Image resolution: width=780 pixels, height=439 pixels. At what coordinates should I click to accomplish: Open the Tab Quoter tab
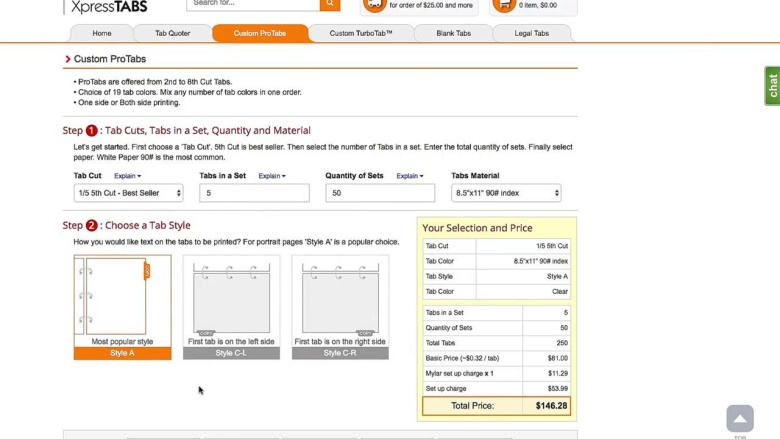173,33
